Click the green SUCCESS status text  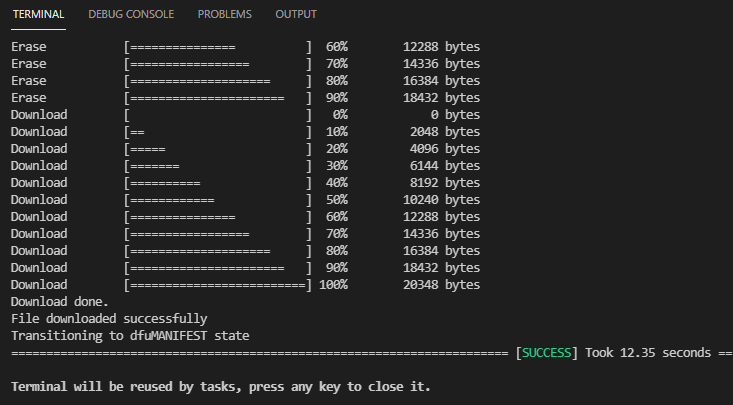(x=546, y=353)
